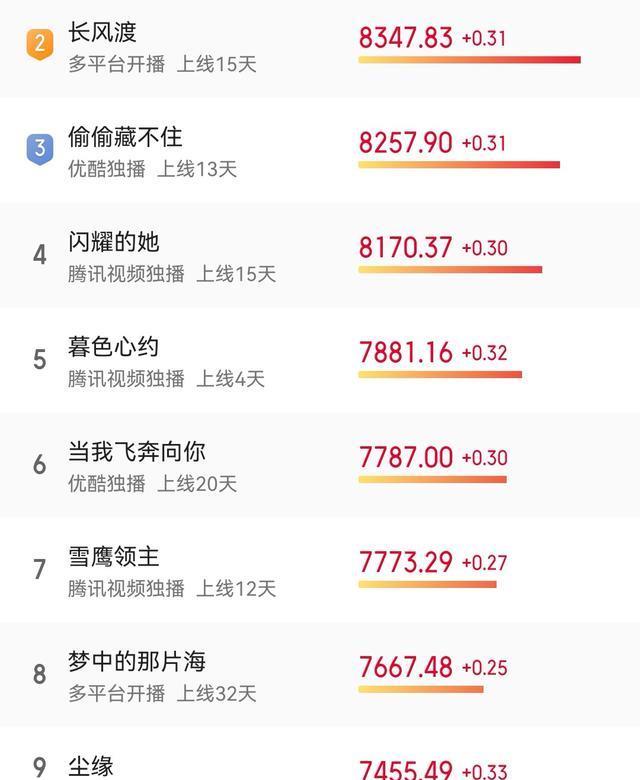
Task: Click the 8347.83 popularity score
Action: [406, 38]
